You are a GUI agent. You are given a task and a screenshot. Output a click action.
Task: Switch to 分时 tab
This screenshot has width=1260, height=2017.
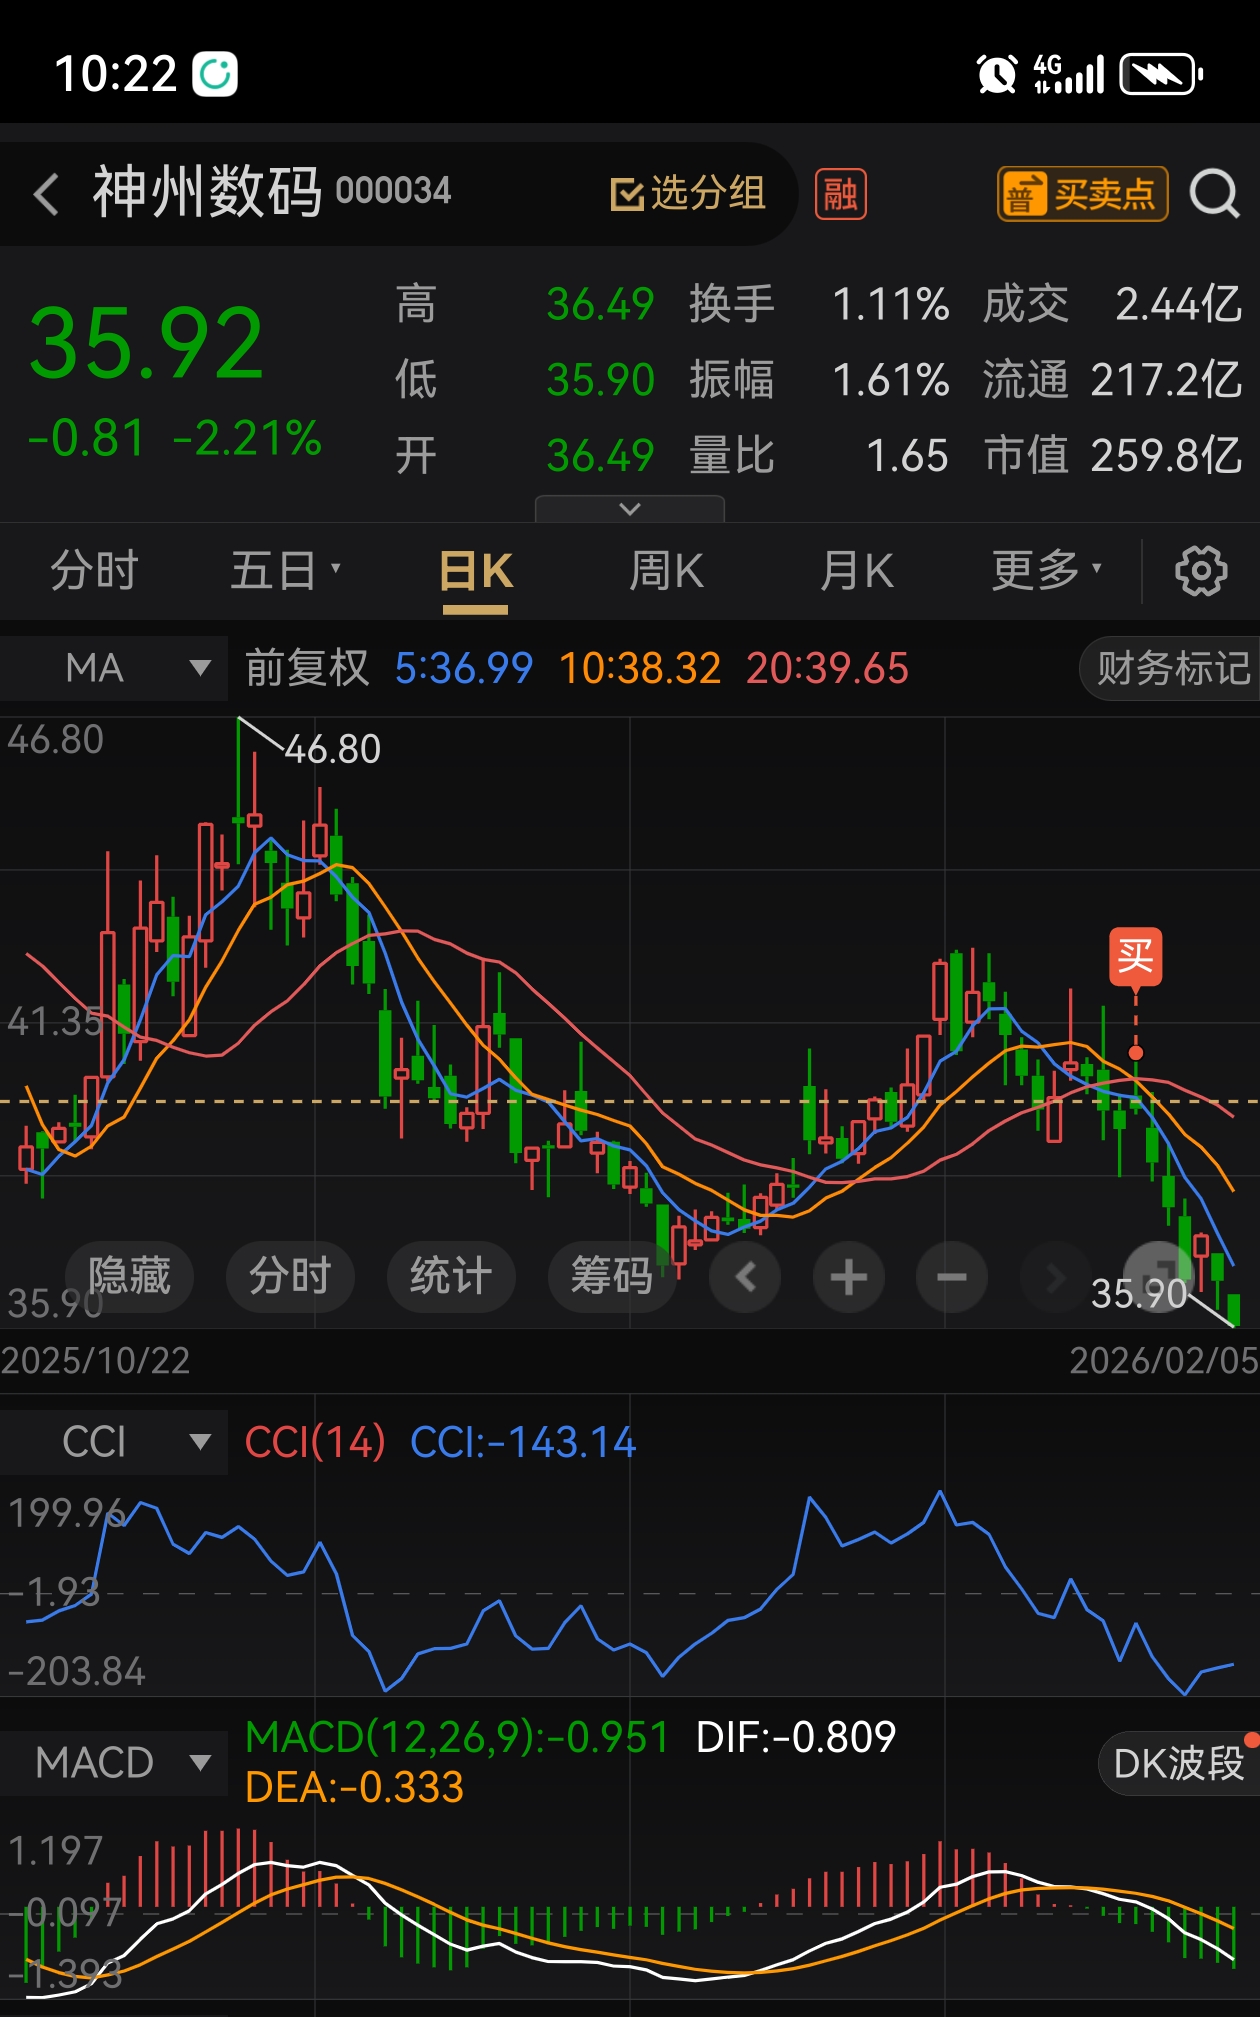pyautogui.click(x=94, y=571)
